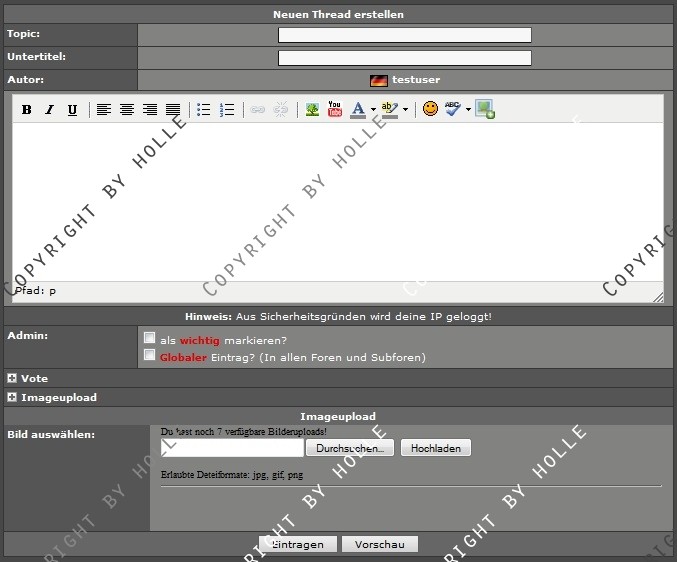Insert a numbered list
Screen dimensions: 677x562
227,110
